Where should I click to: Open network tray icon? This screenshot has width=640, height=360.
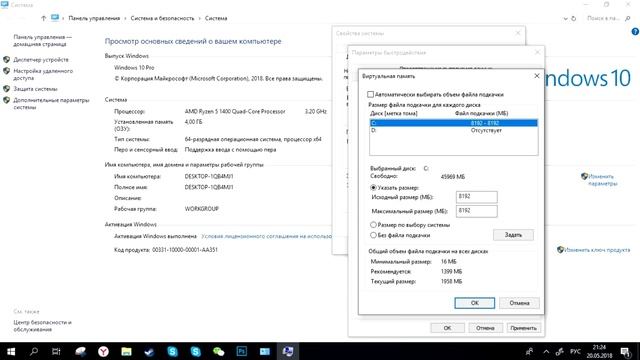pos(560,352)
